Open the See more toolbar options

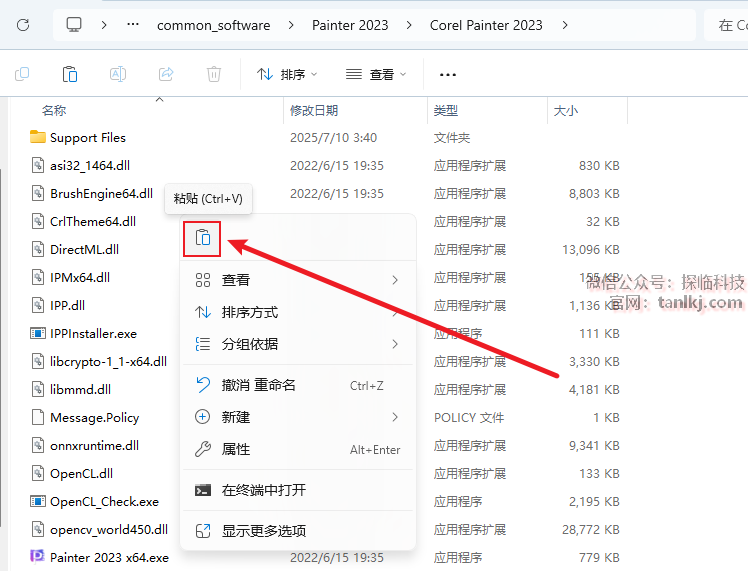pos(448,74)
